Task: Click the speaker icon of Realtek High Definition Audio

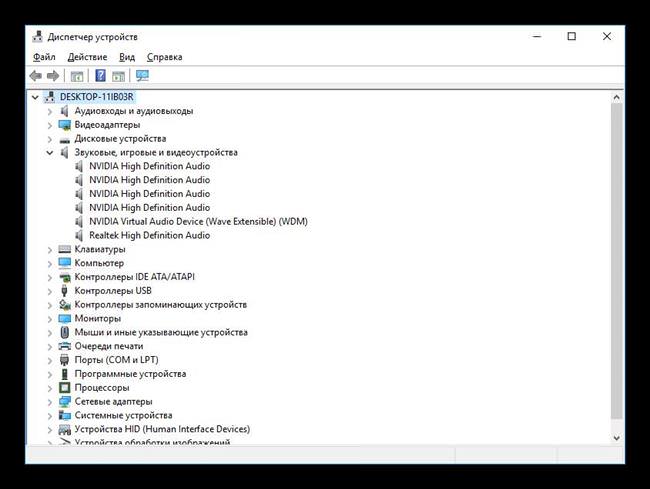Action: coord(79,235)
